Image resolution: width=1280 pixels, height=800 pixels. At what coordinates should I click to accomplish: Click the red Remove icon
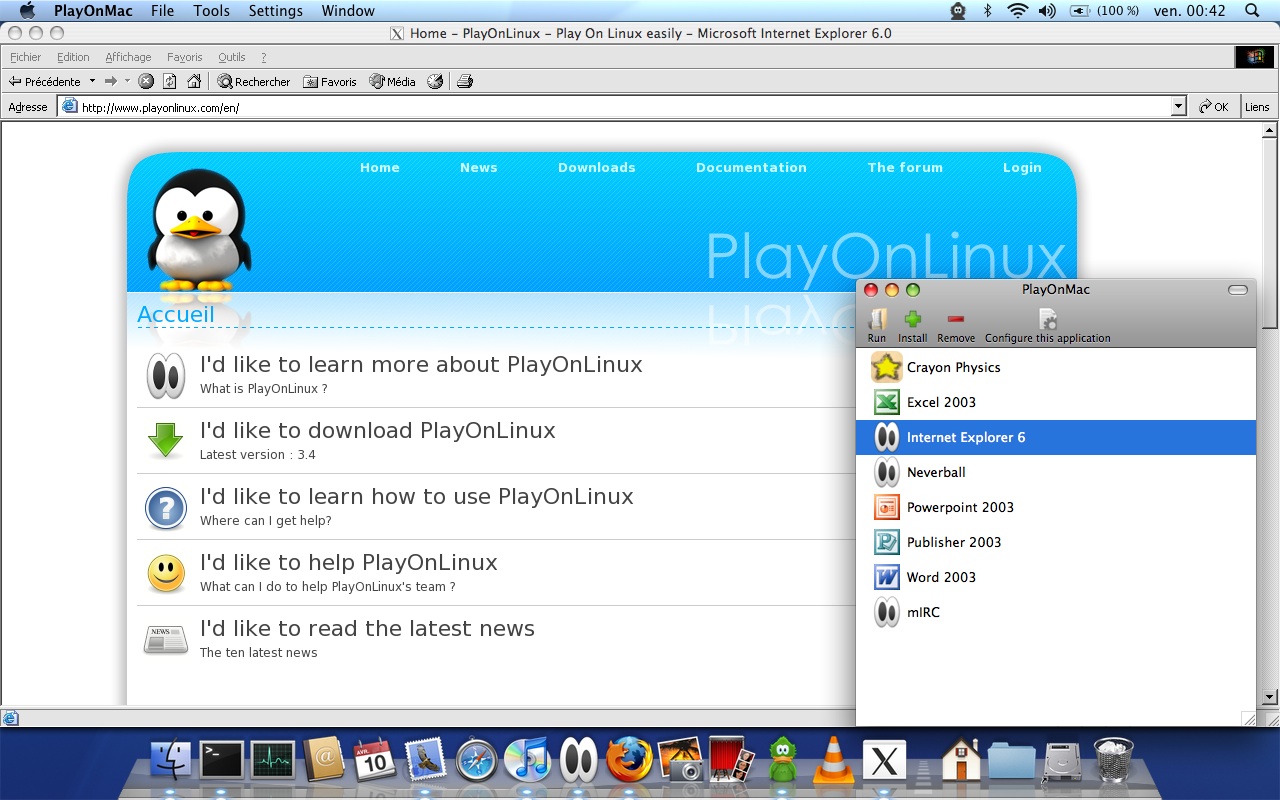click(x=955, y=319)
